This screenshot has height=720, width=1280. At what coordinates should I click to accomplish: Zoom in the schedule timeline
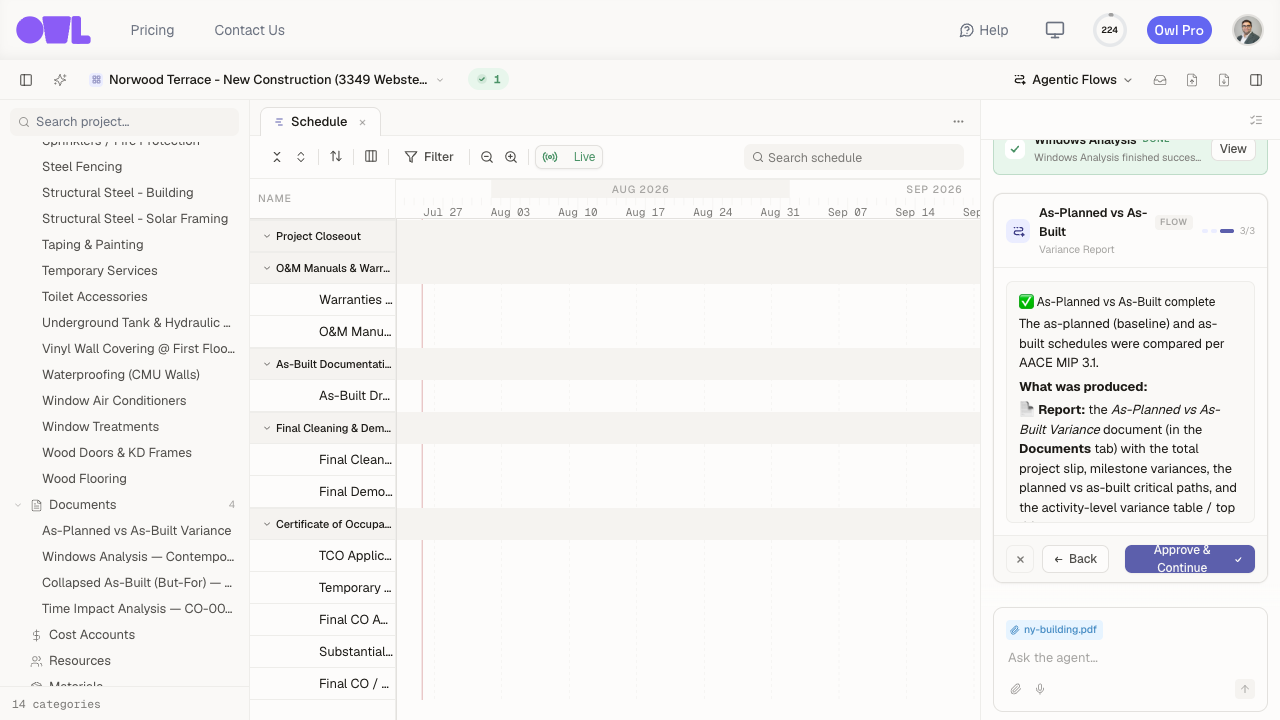click(511, 157)
